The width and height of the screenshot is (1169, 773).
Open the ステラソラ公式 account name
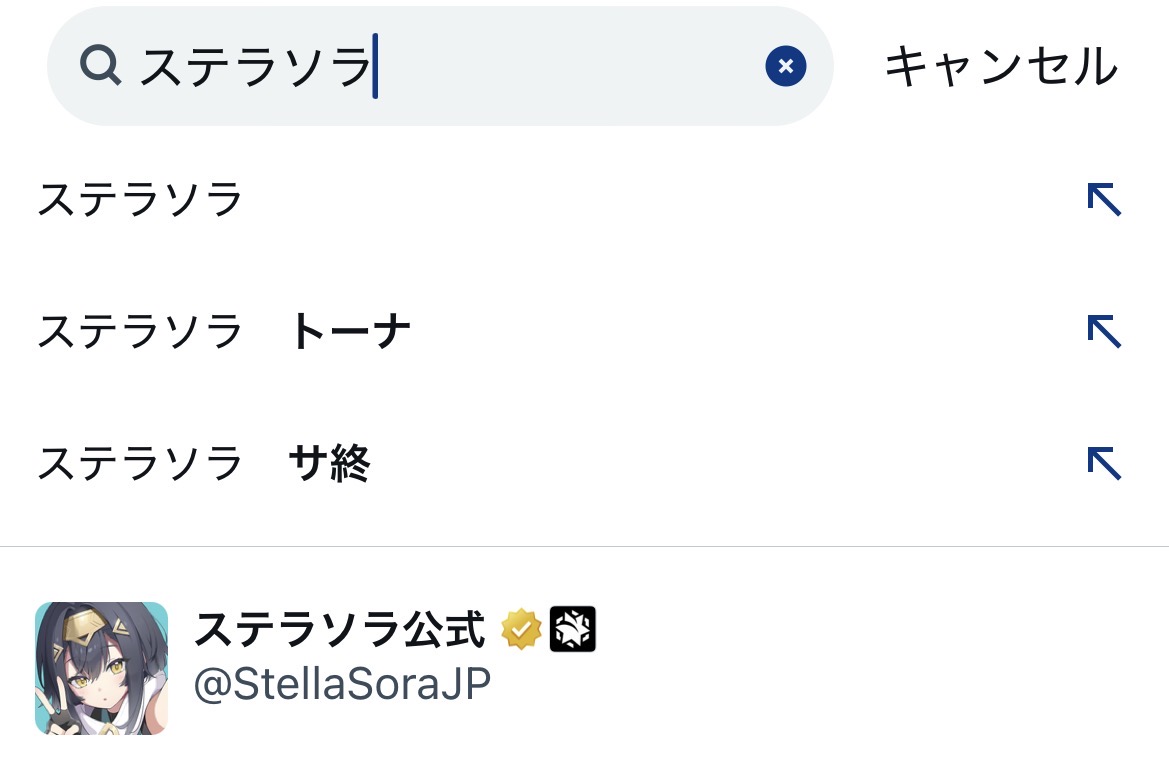[x=339, y=629]
